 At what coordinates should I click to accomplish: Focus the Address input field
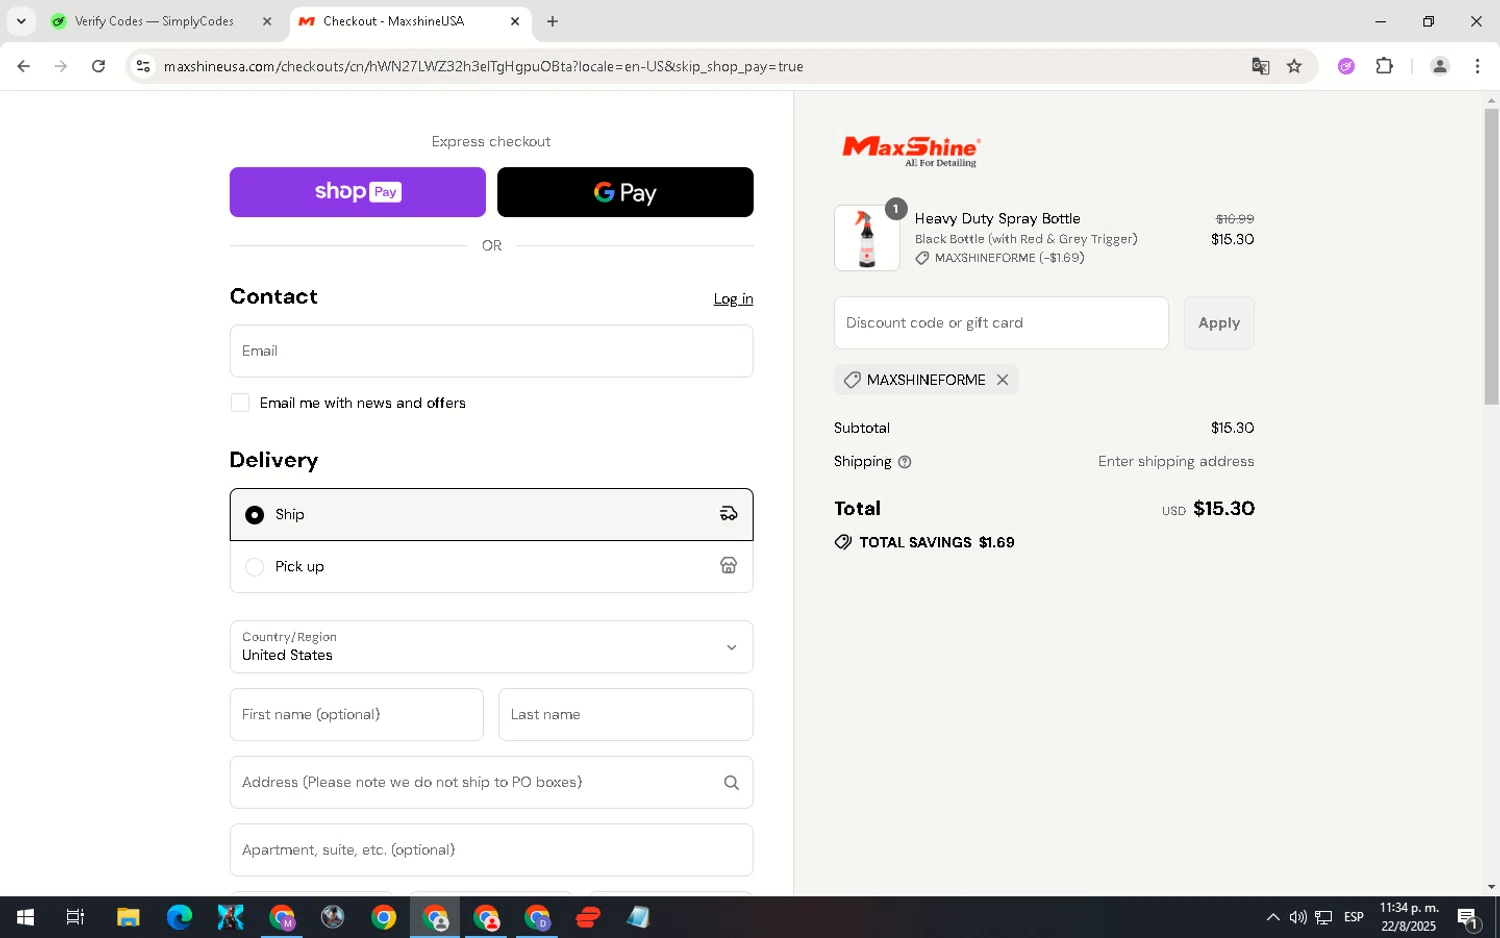[491, 782]
